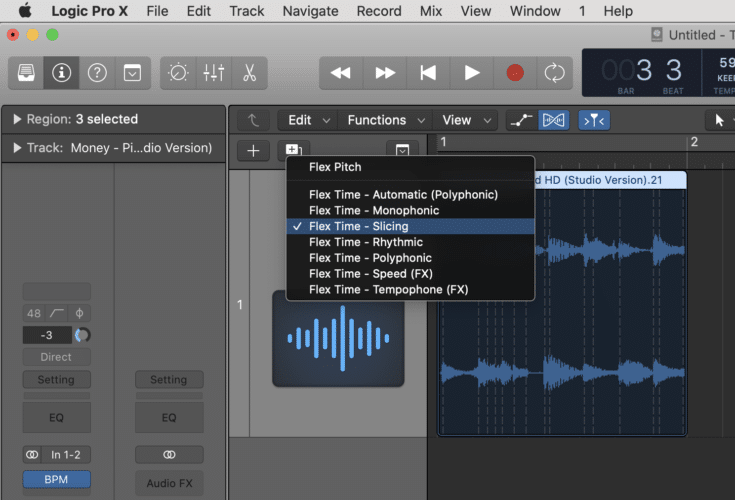Open EQ on left channel strip

pos(56,418)
